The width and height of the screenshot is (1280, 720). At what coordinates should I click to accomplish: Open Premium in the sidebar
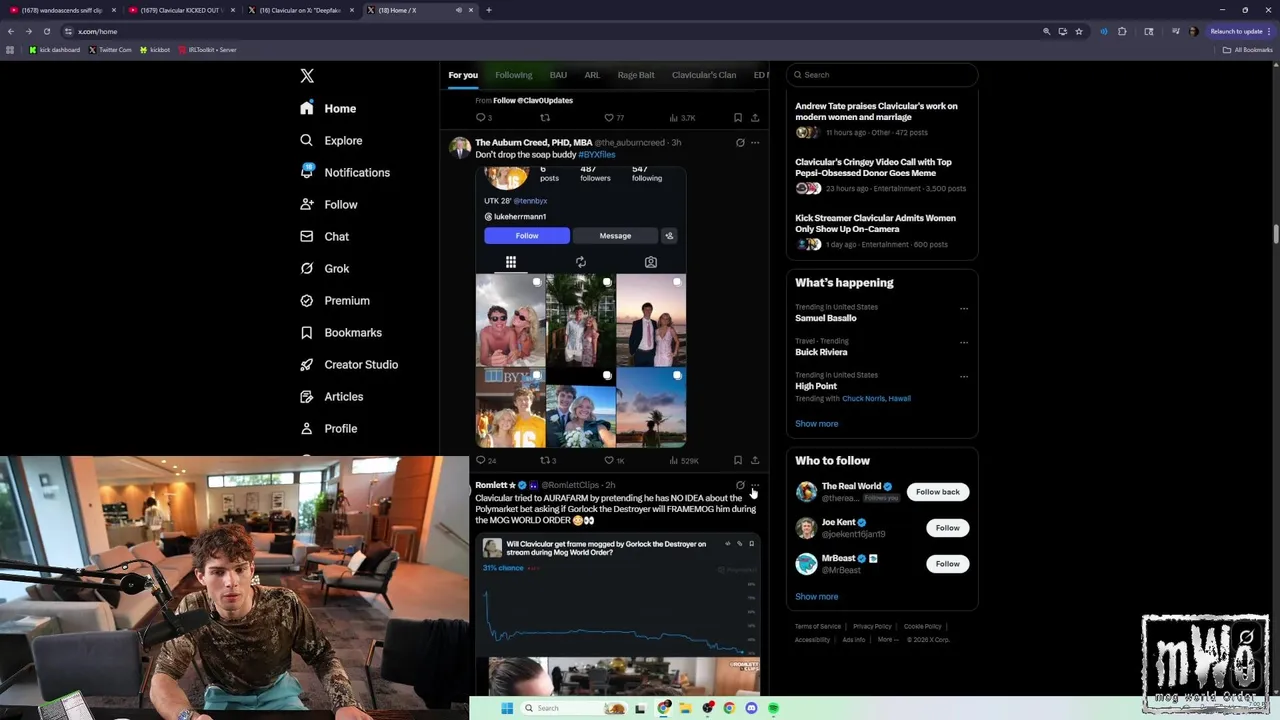tap(334, 300)
